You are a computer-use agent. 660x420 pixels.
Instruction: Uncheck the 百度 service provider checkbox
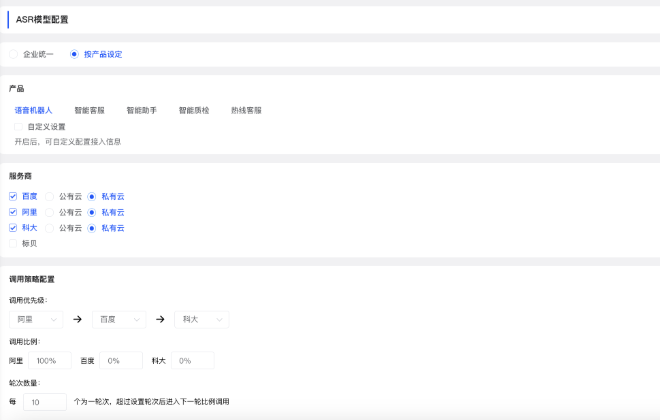point(13,196)
